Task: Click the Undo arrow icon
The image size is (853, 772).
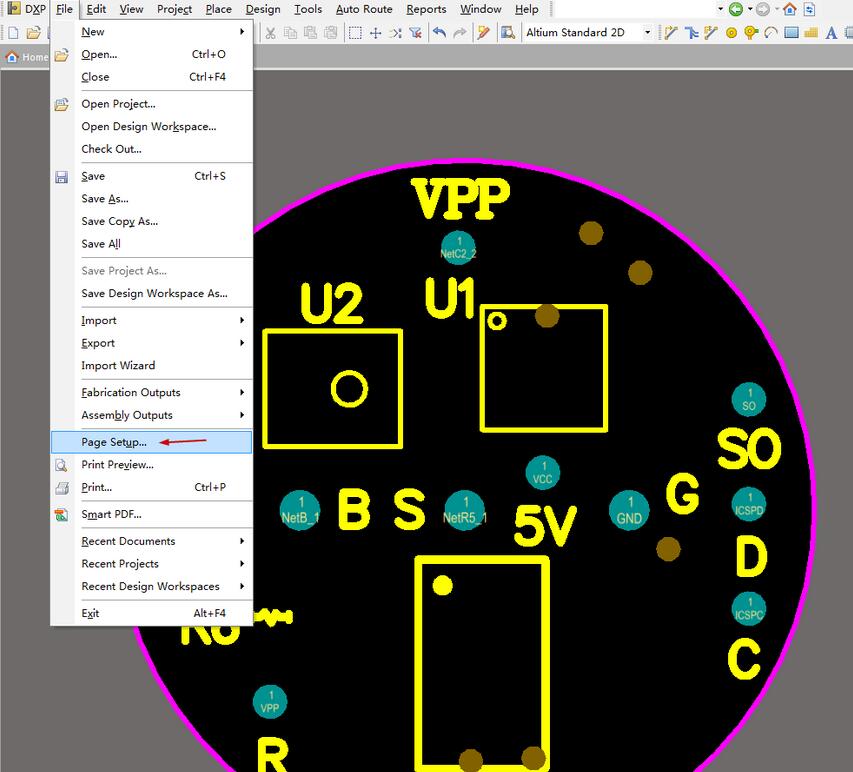Action: pyautogui.click(x=440, y=33)
